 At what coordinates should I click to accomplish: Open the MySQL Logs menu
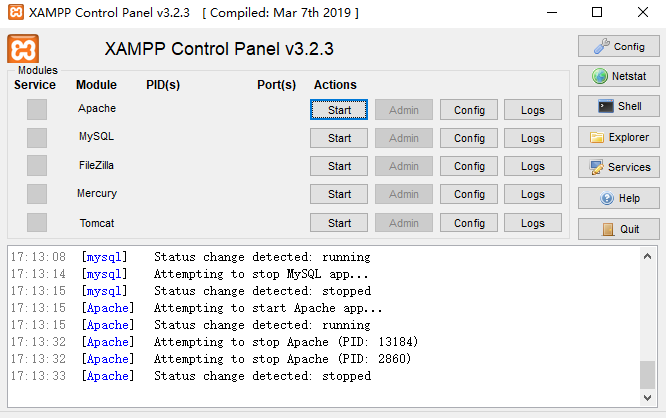533,138
